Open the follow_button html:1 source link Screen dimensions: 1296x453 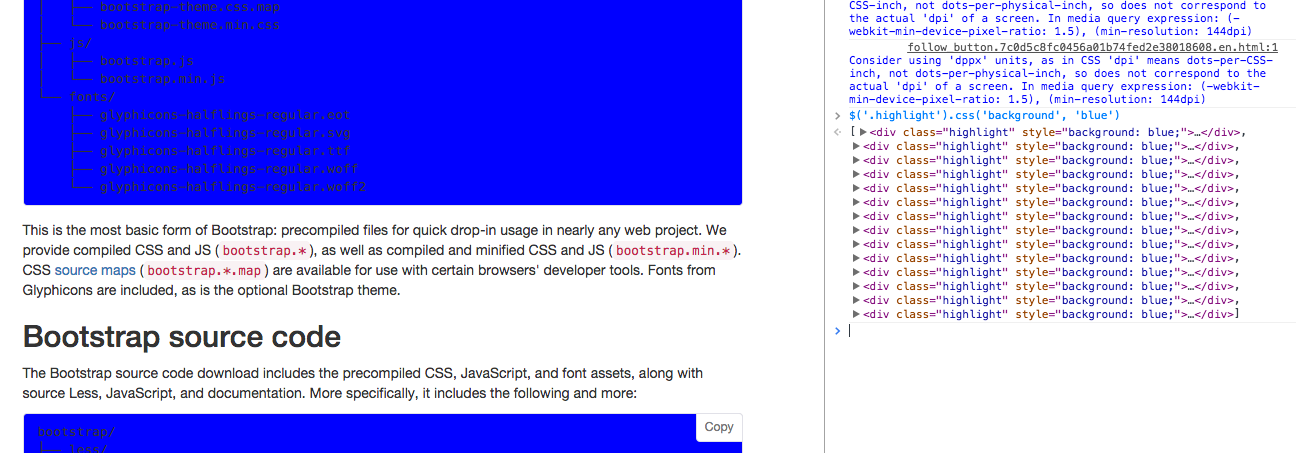coord(1092,47)
